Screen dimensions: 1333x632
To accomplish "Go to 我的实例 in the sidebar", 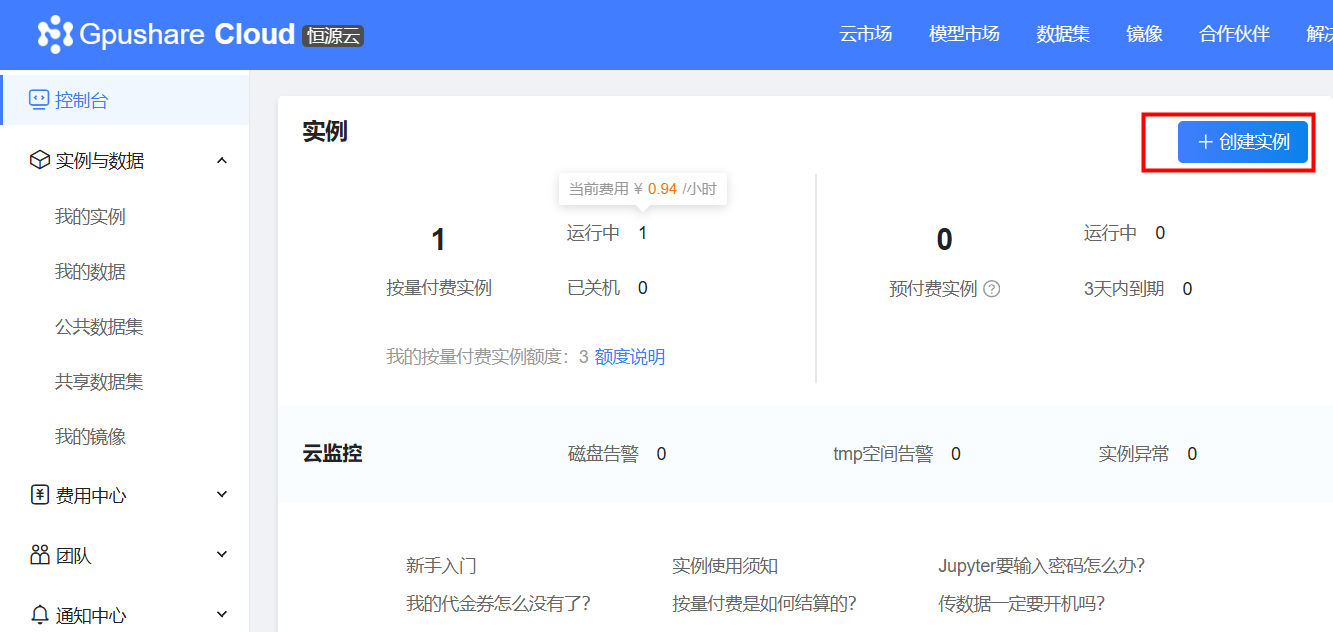I will click(90, 217).
